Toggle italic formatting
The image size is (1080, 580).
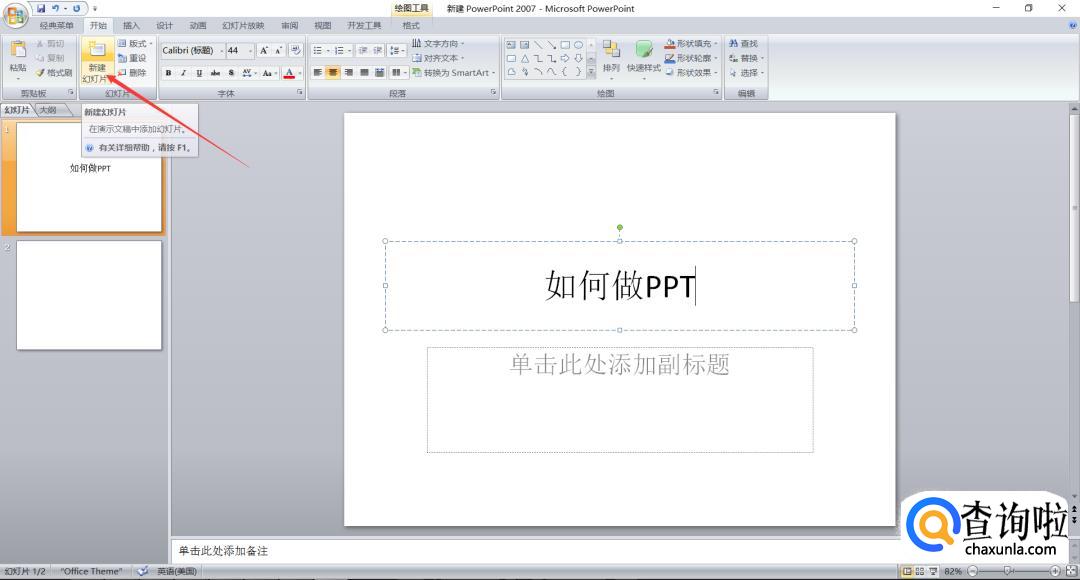(x=183, y=73)
